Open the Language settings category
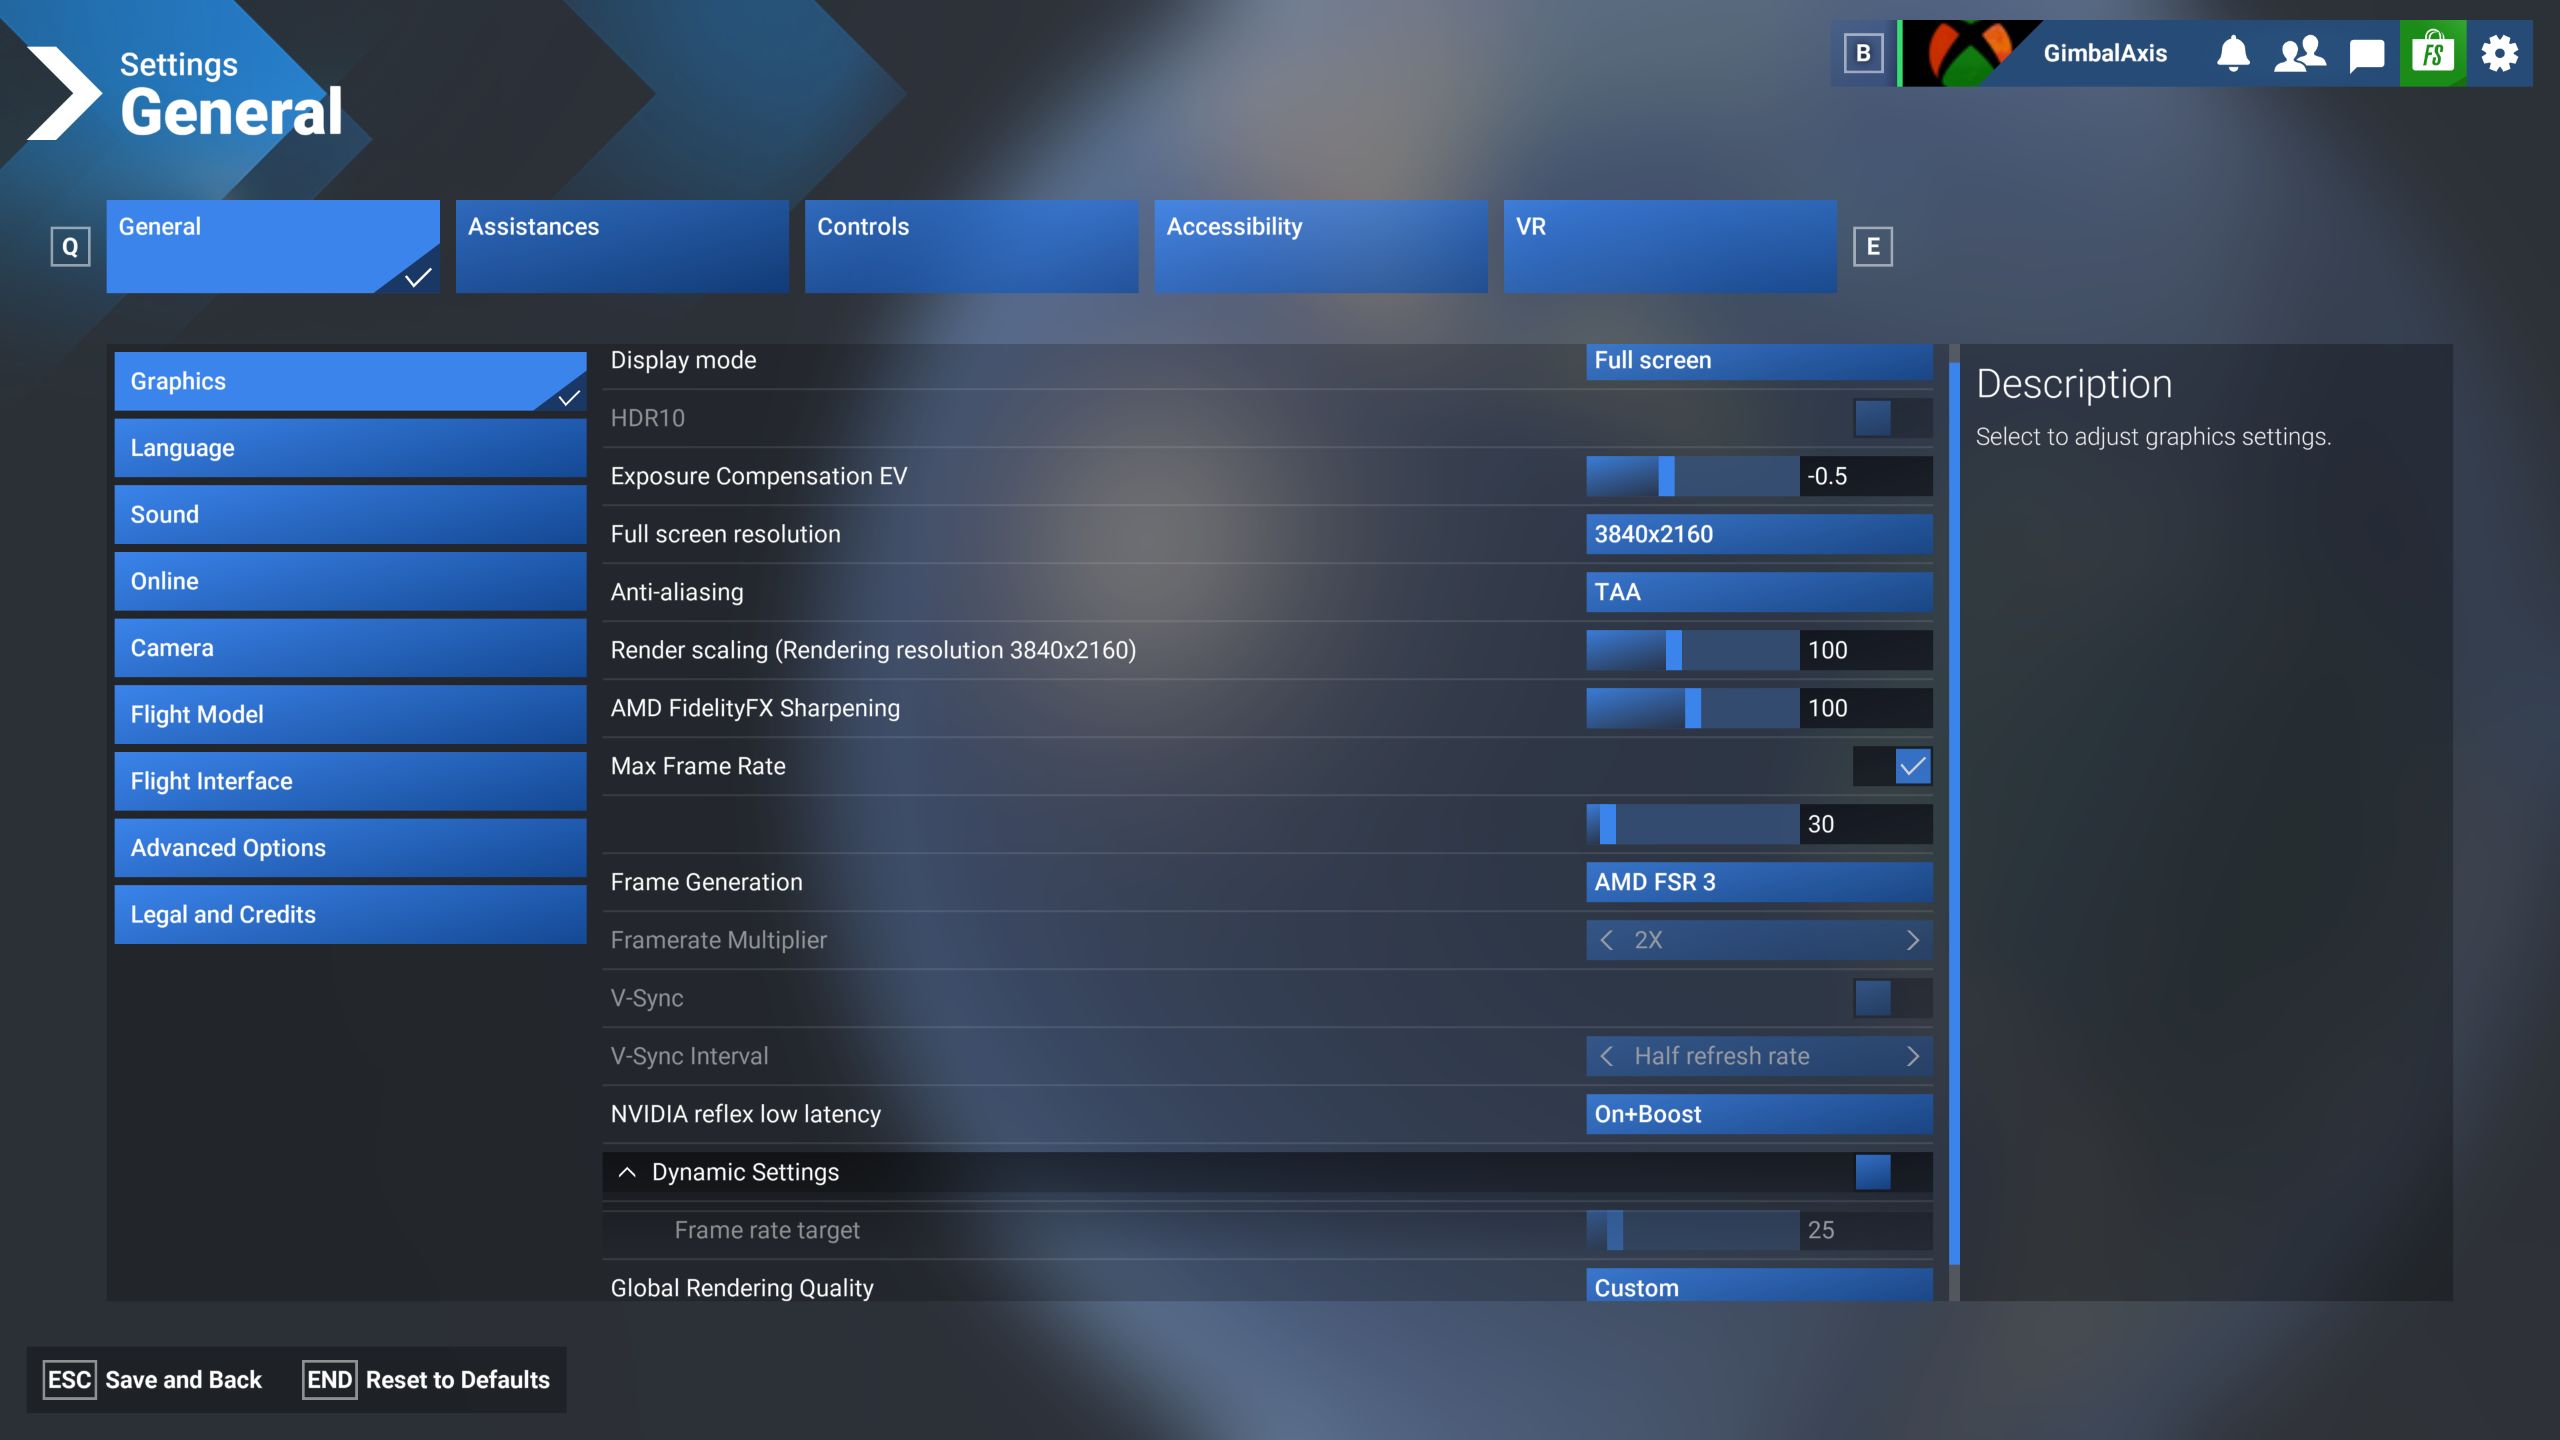The height and width of the screenshot is (1440, 2560). click(x=350, y=448)
